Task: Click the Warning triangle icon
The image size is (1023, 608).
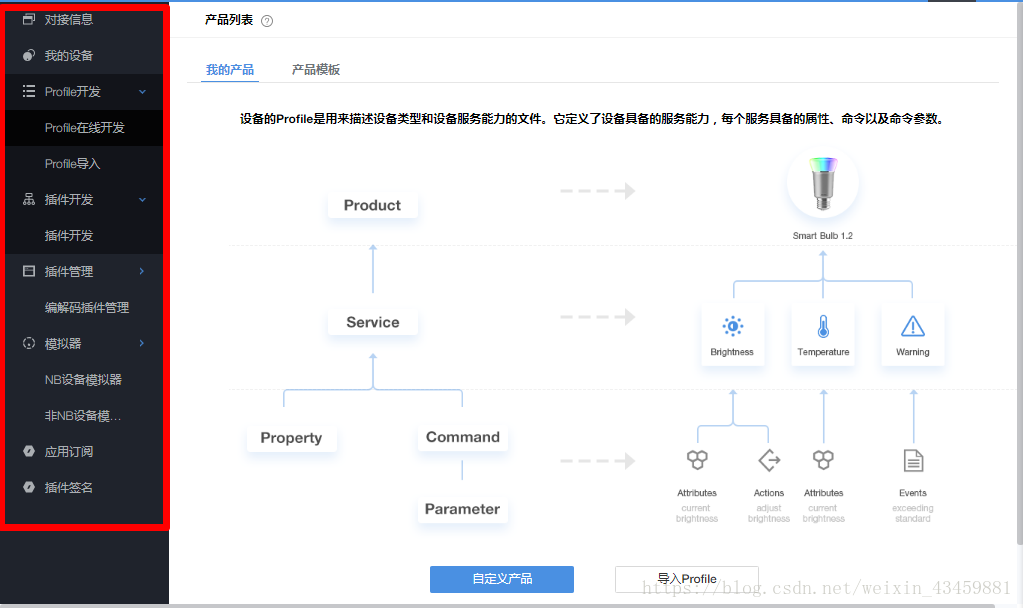Action: point(911,325)
